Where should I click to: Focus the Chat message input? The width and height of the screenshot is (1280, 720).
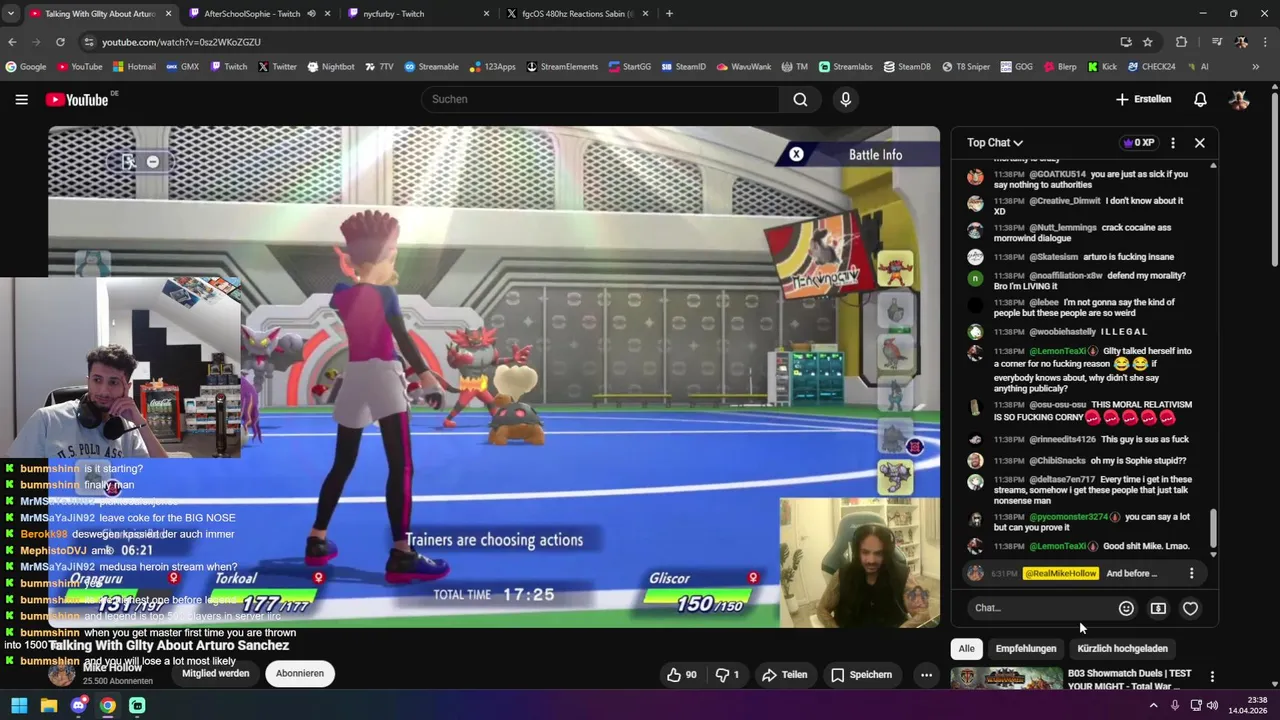tap(1040, 608)
